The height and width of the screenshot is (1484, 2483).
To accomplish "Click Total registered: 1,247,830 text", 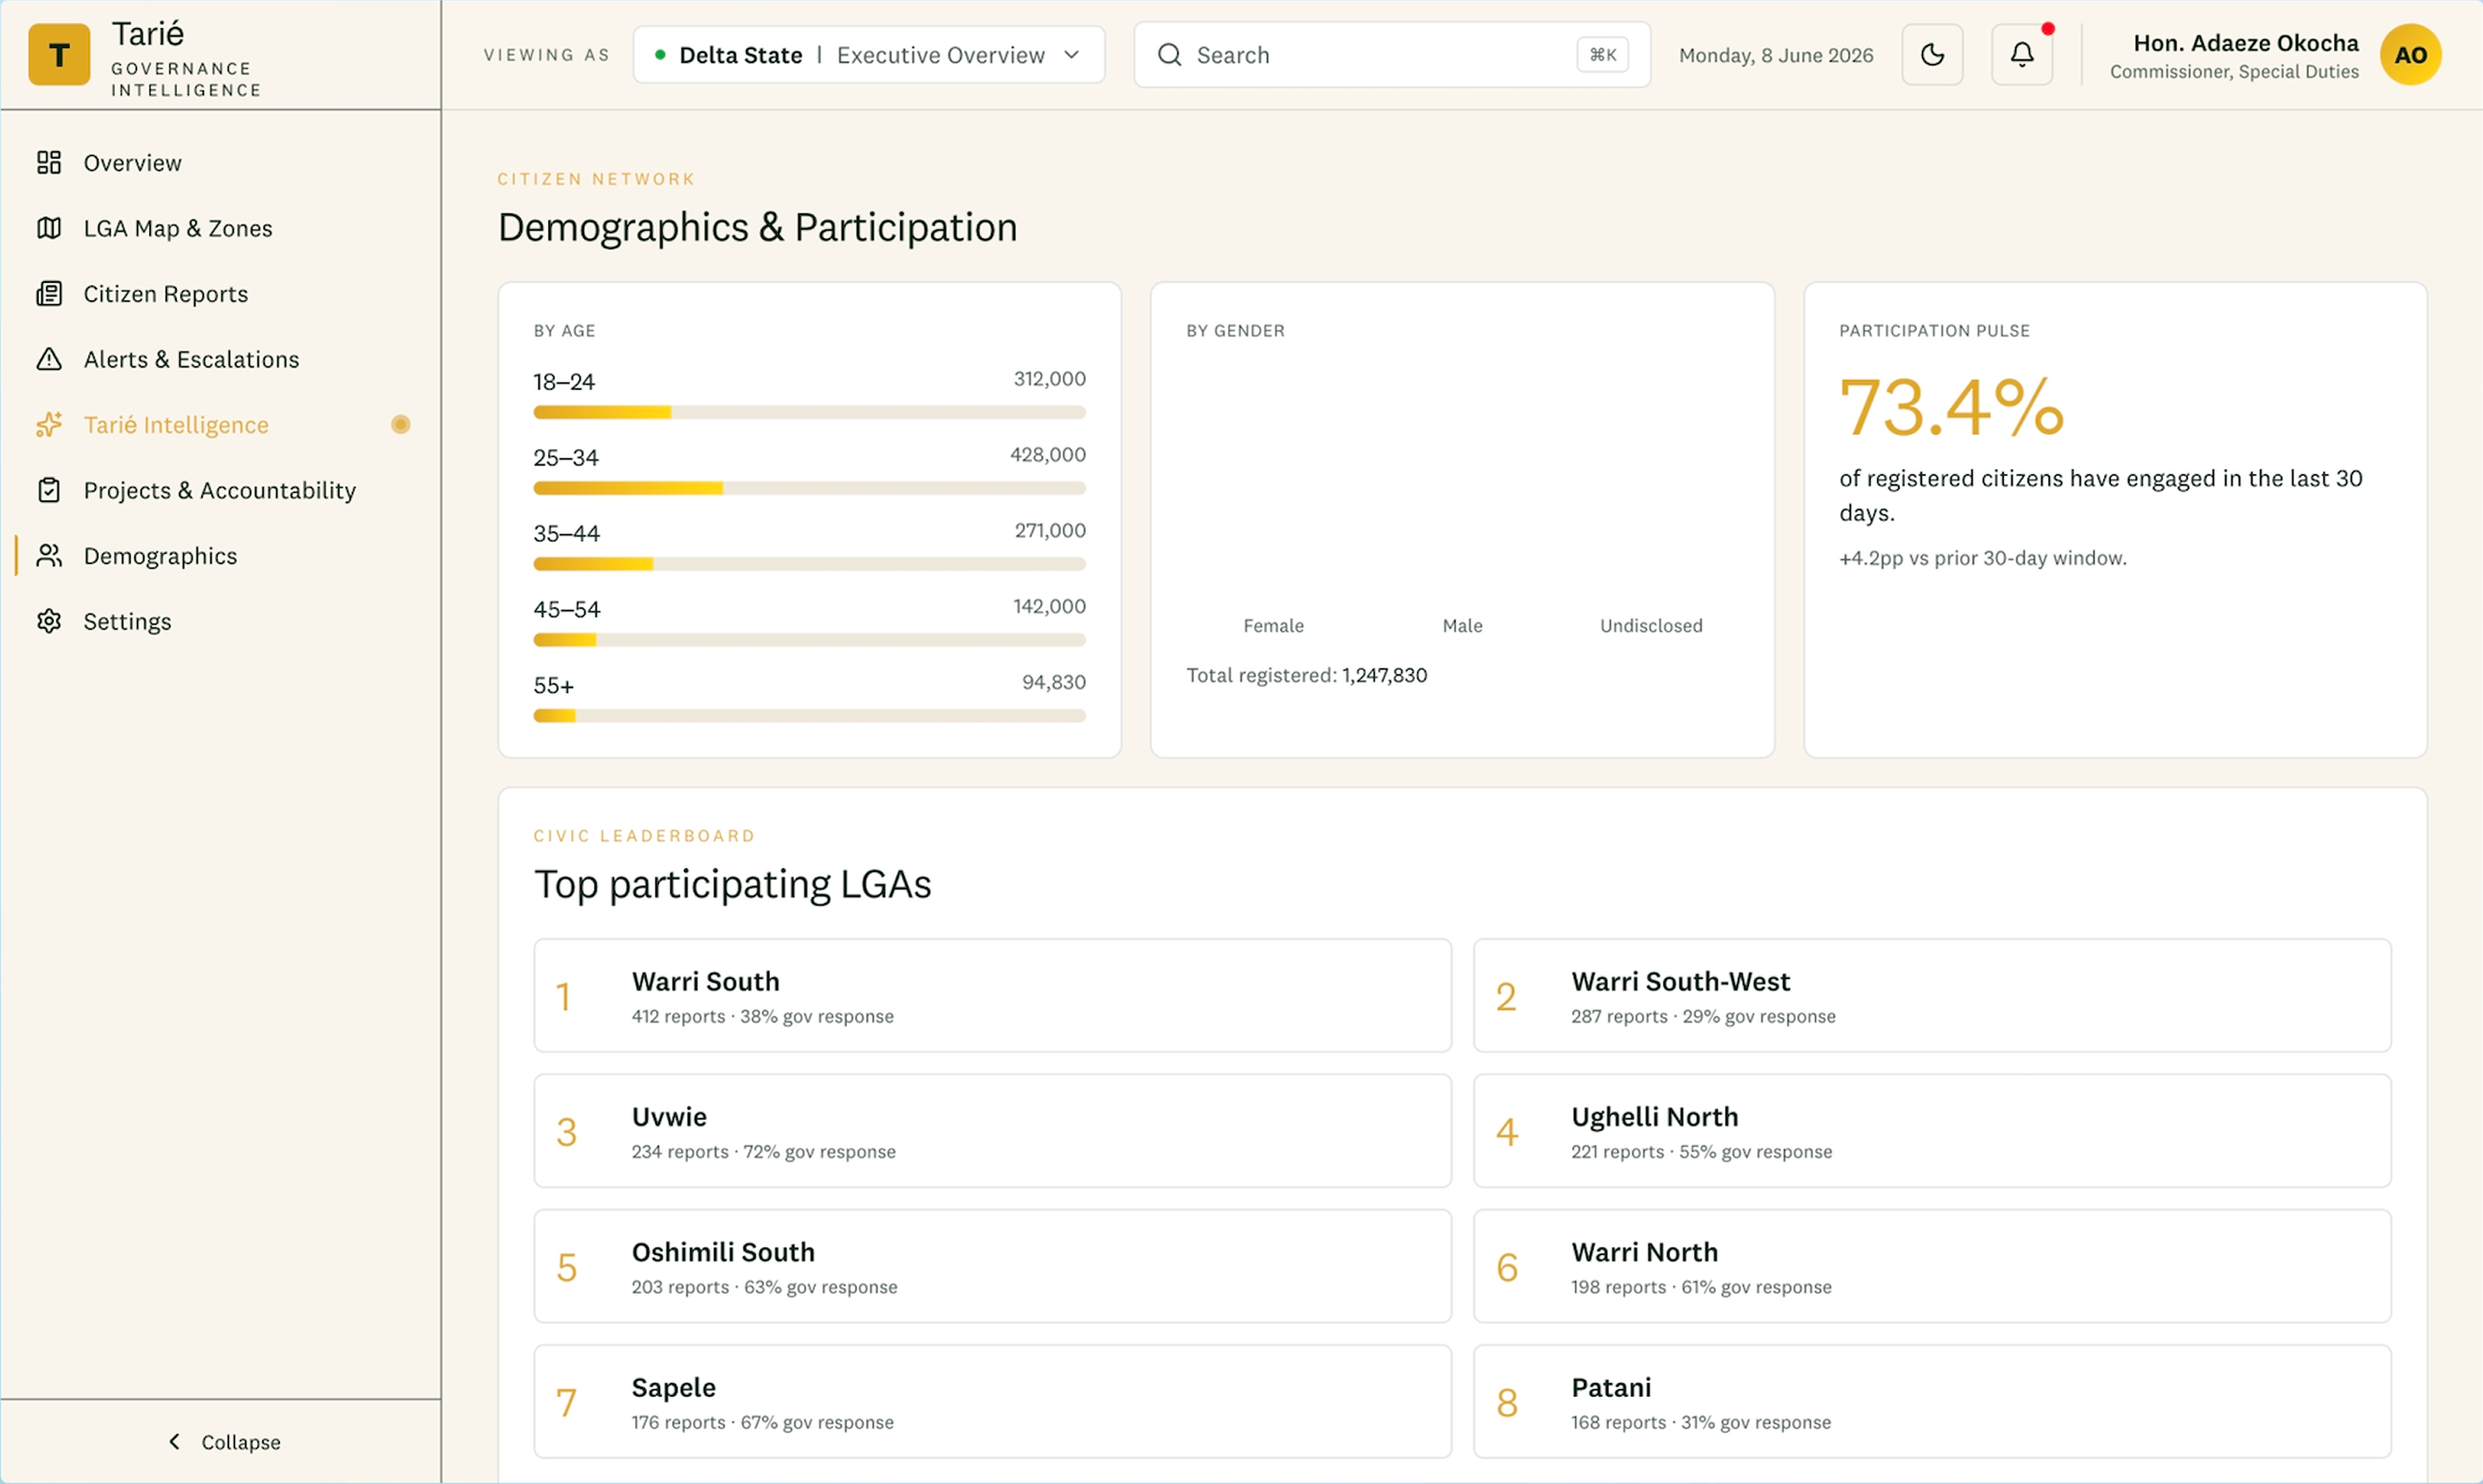I will 1306,675.
